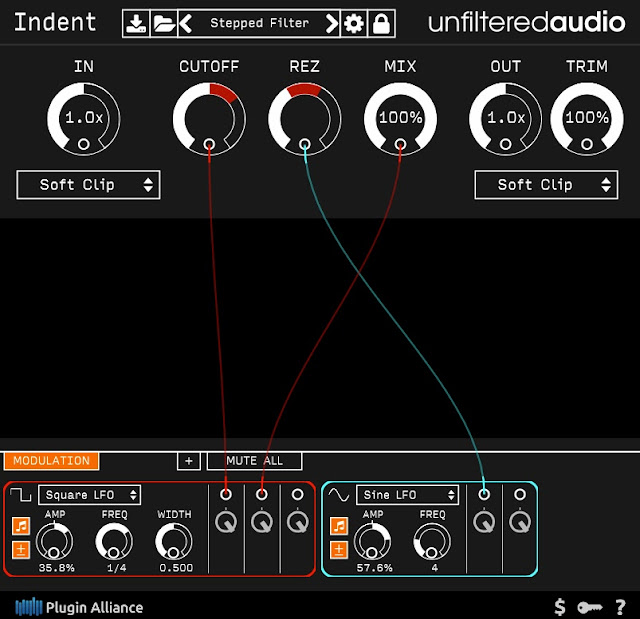Open the input Soft Clip dropdown
The width and height of the screenshot is (640, 619).
click(88, 185)
